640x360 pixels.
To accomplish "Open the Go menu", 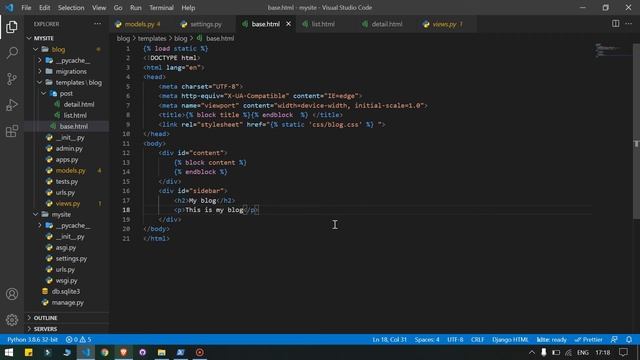I will pos(118,8).
